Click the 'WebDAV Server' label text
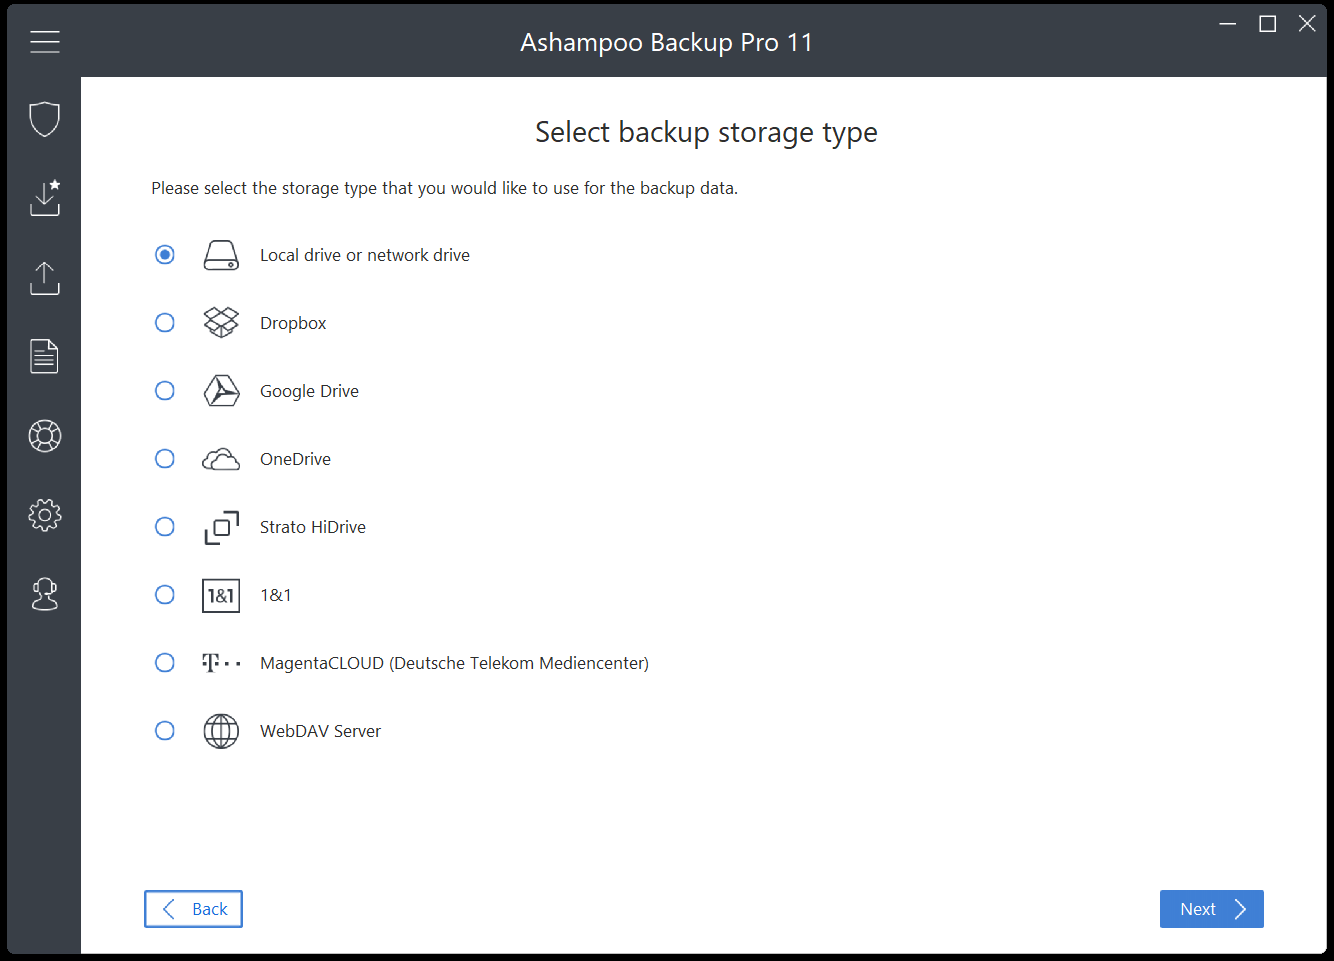This screenshot has width=1334, height=961. (x=320, y=731)
